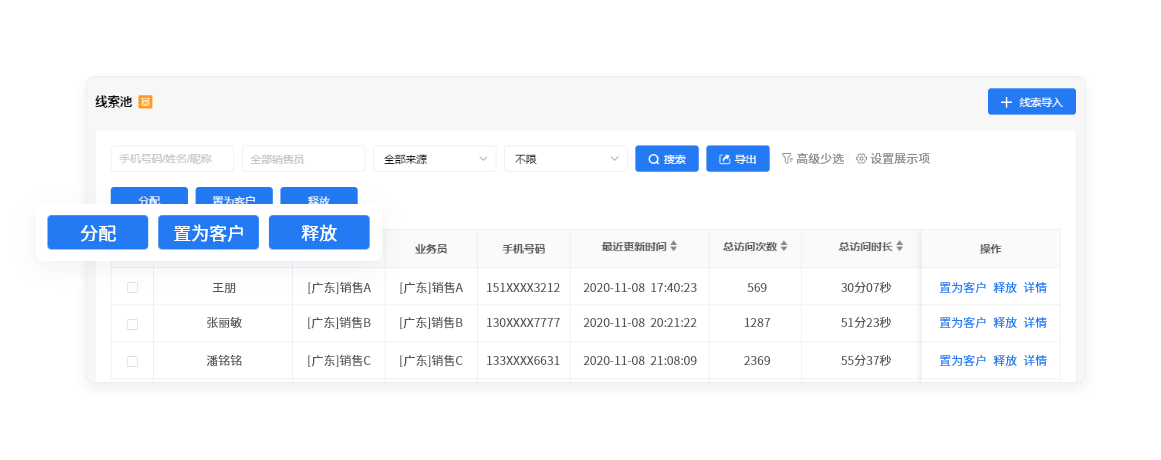Click 置为客户 link in 王朋's row
The width and height of the screenshot is (1161, 460).
963,287
